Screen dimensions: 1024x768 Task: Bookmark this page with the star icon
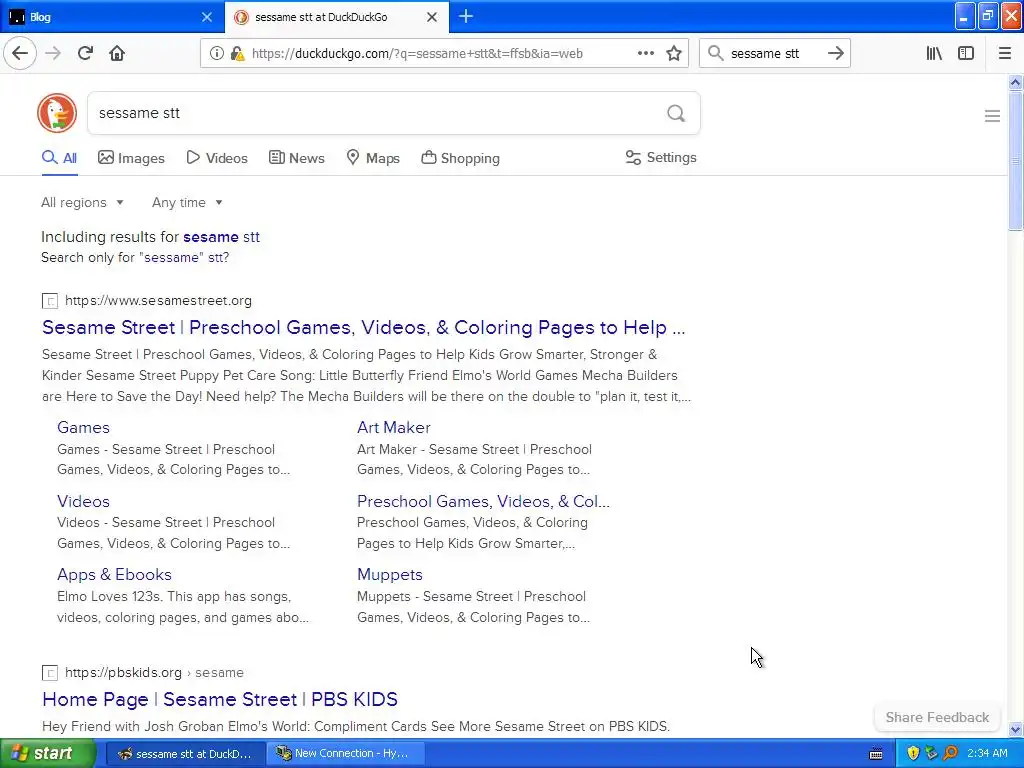674,54
